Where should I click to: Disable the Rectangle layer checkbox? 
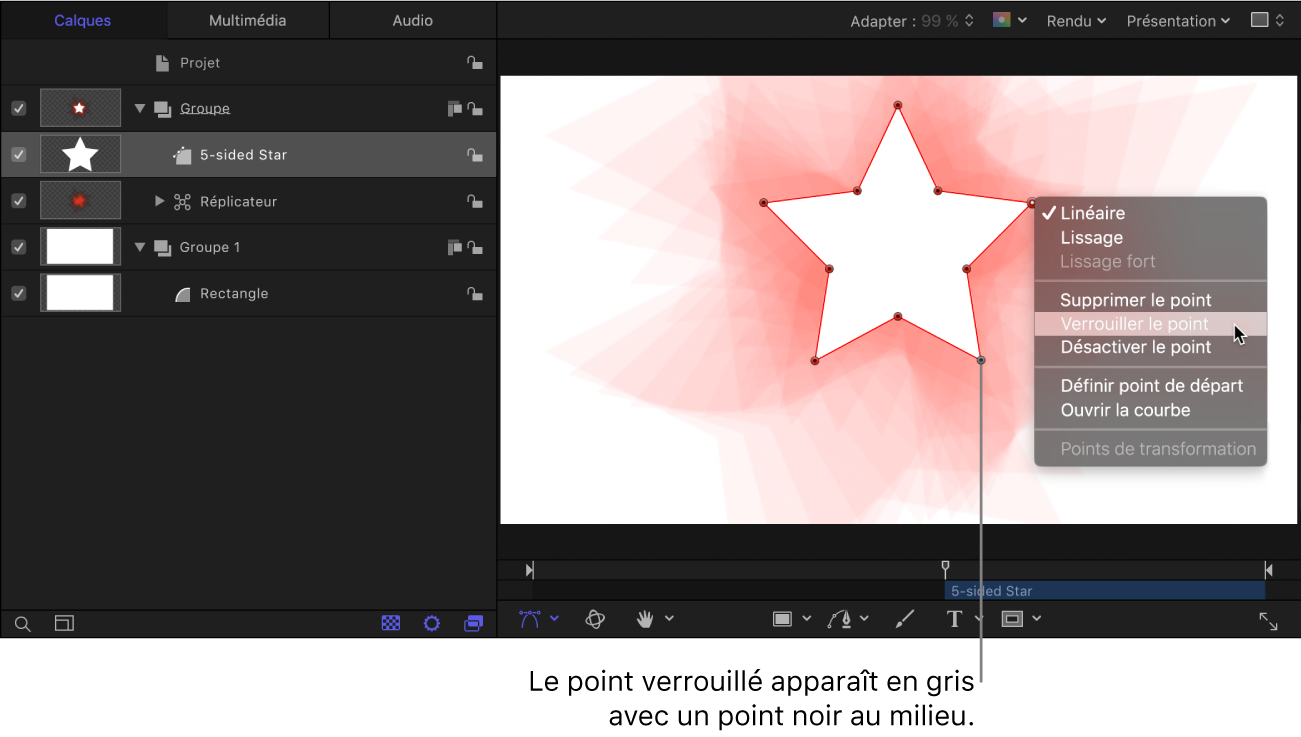pyautogui.click(x=18, y=293)
